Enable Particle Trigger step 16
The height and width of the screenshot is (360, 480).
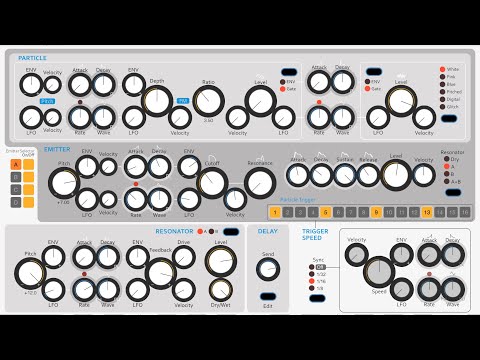[x=465, y=212]
